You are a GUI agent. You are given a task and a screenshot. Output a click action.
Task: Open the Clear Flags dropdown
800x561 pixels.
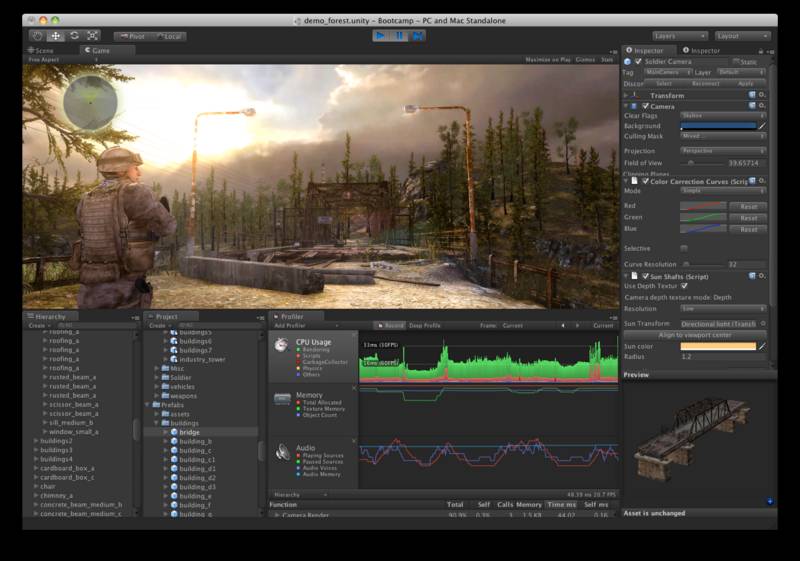coord(723,116)
